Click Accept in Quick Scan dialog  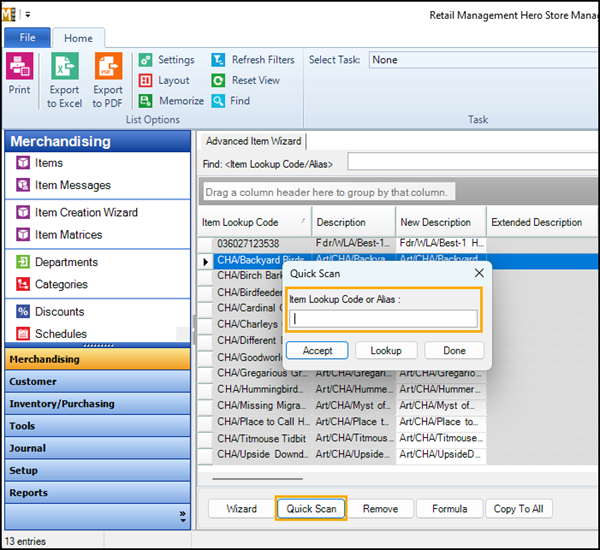coord(317,351)
